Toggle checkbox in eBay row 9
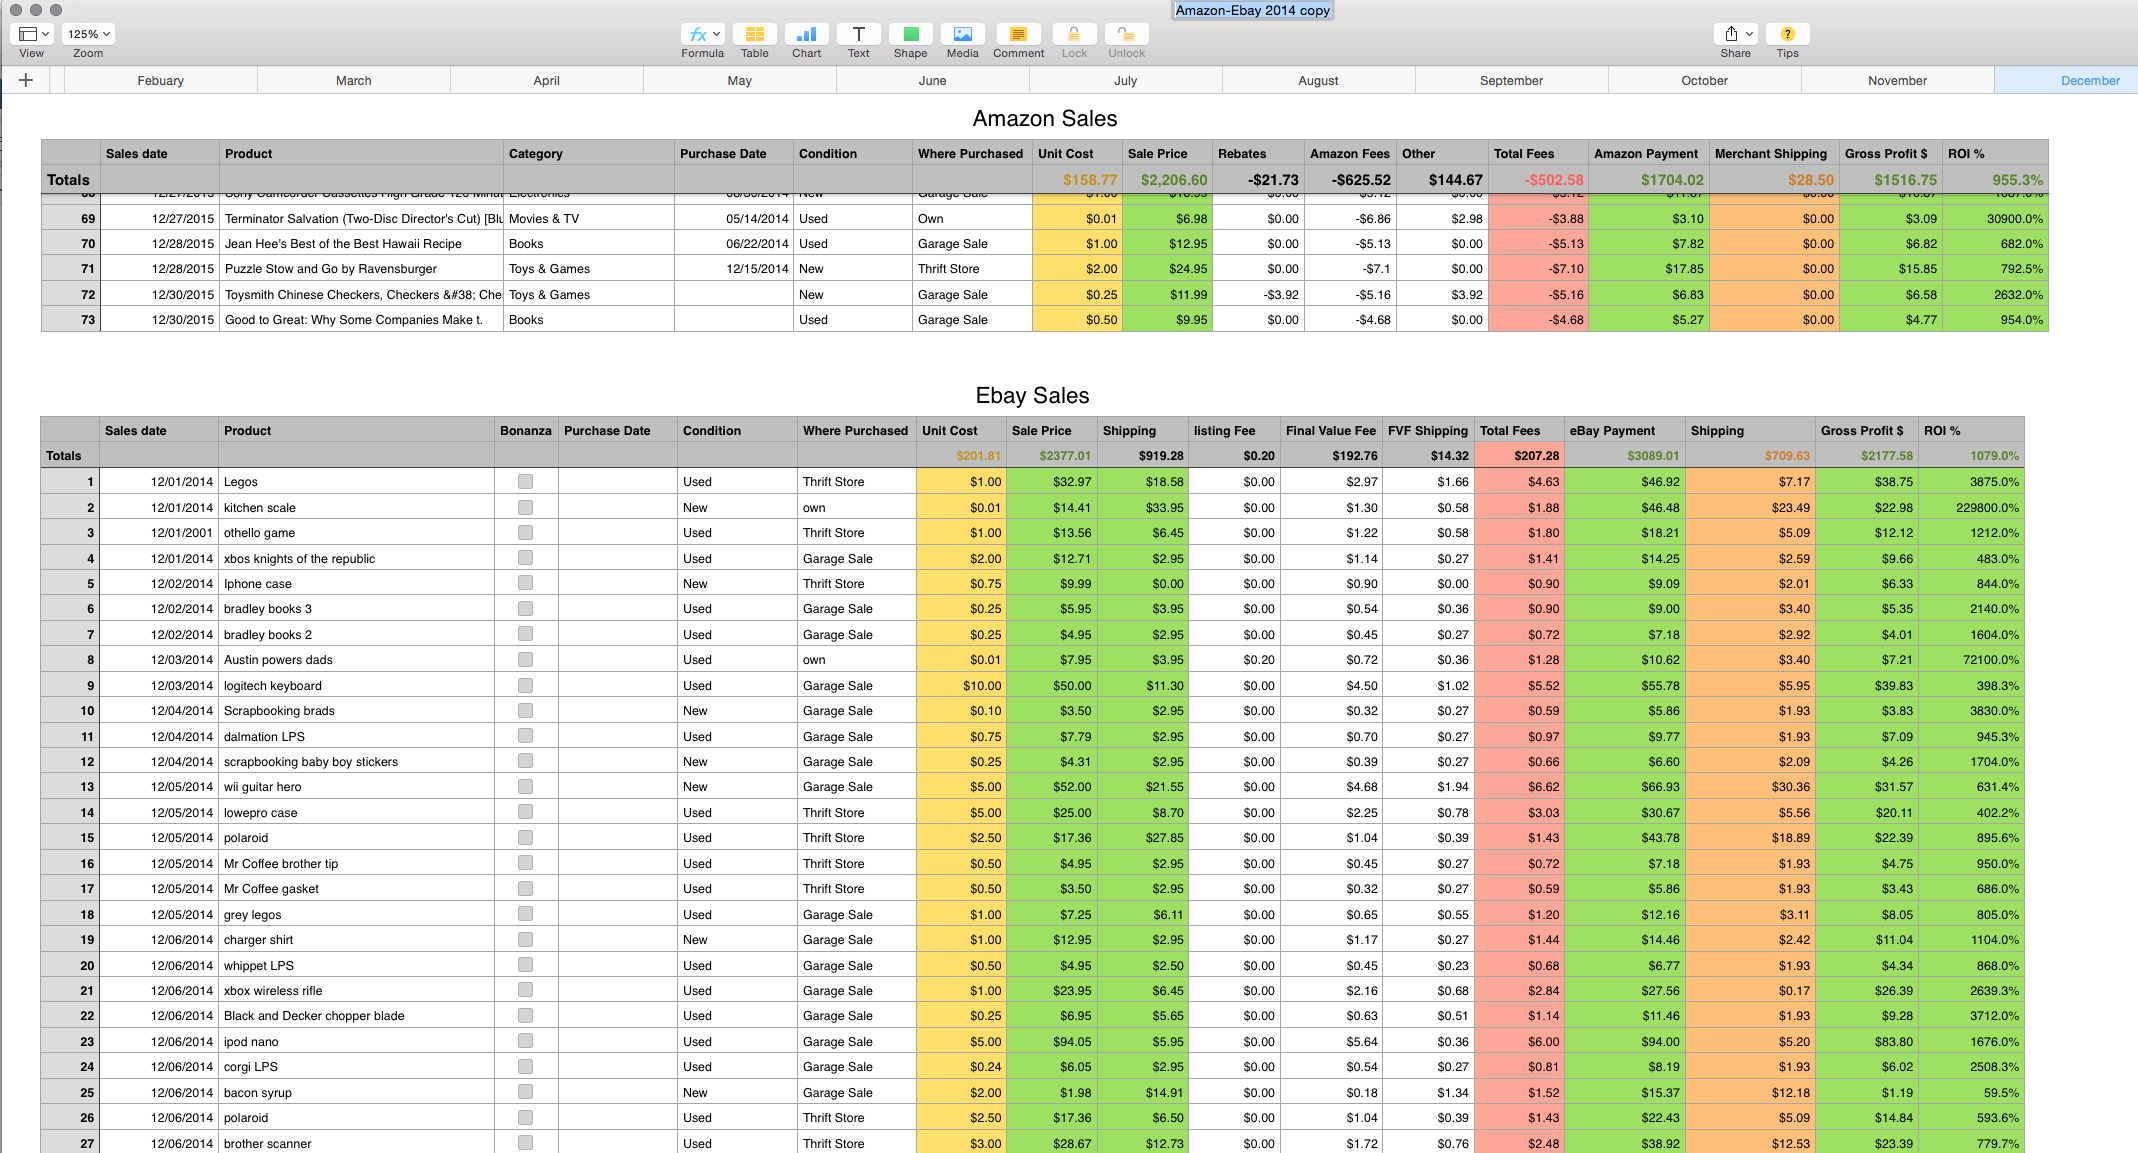This screenshot has width=2138, height=1153. 525,684
